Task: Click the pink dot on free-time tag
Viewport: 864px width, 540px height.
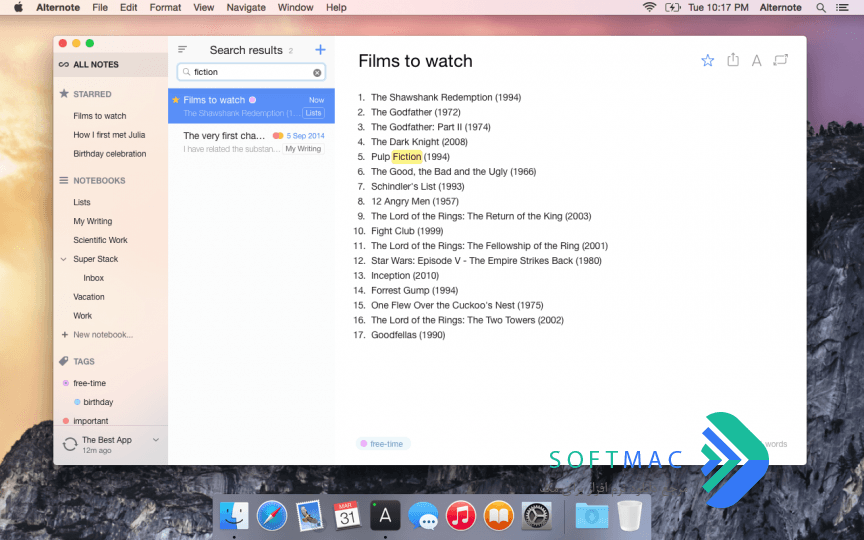Action: pos(66,383)
